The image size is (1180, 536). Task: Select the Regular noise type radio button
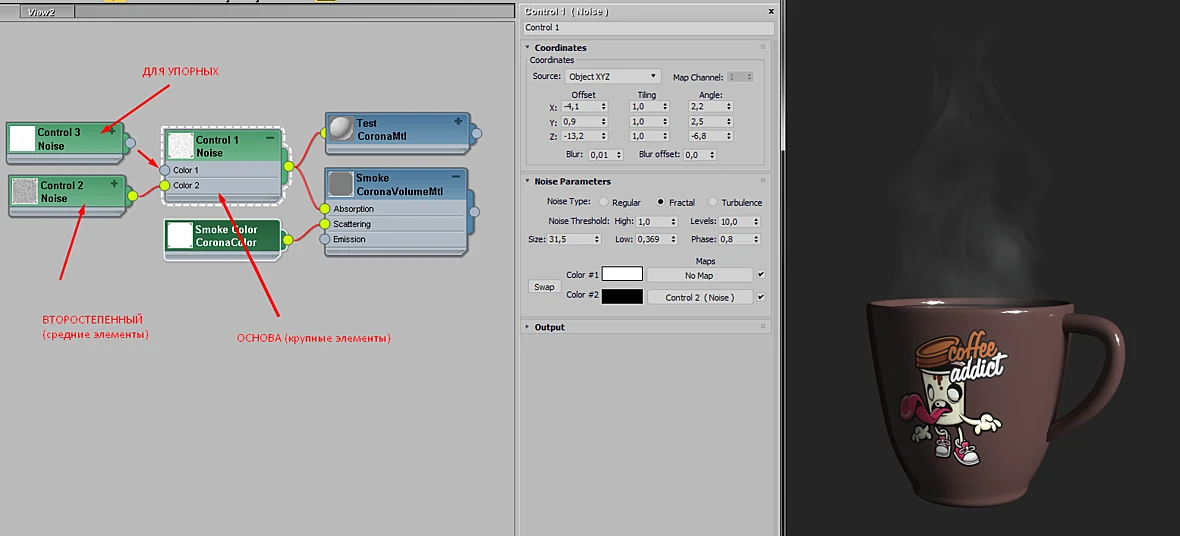tap(604, 203)
